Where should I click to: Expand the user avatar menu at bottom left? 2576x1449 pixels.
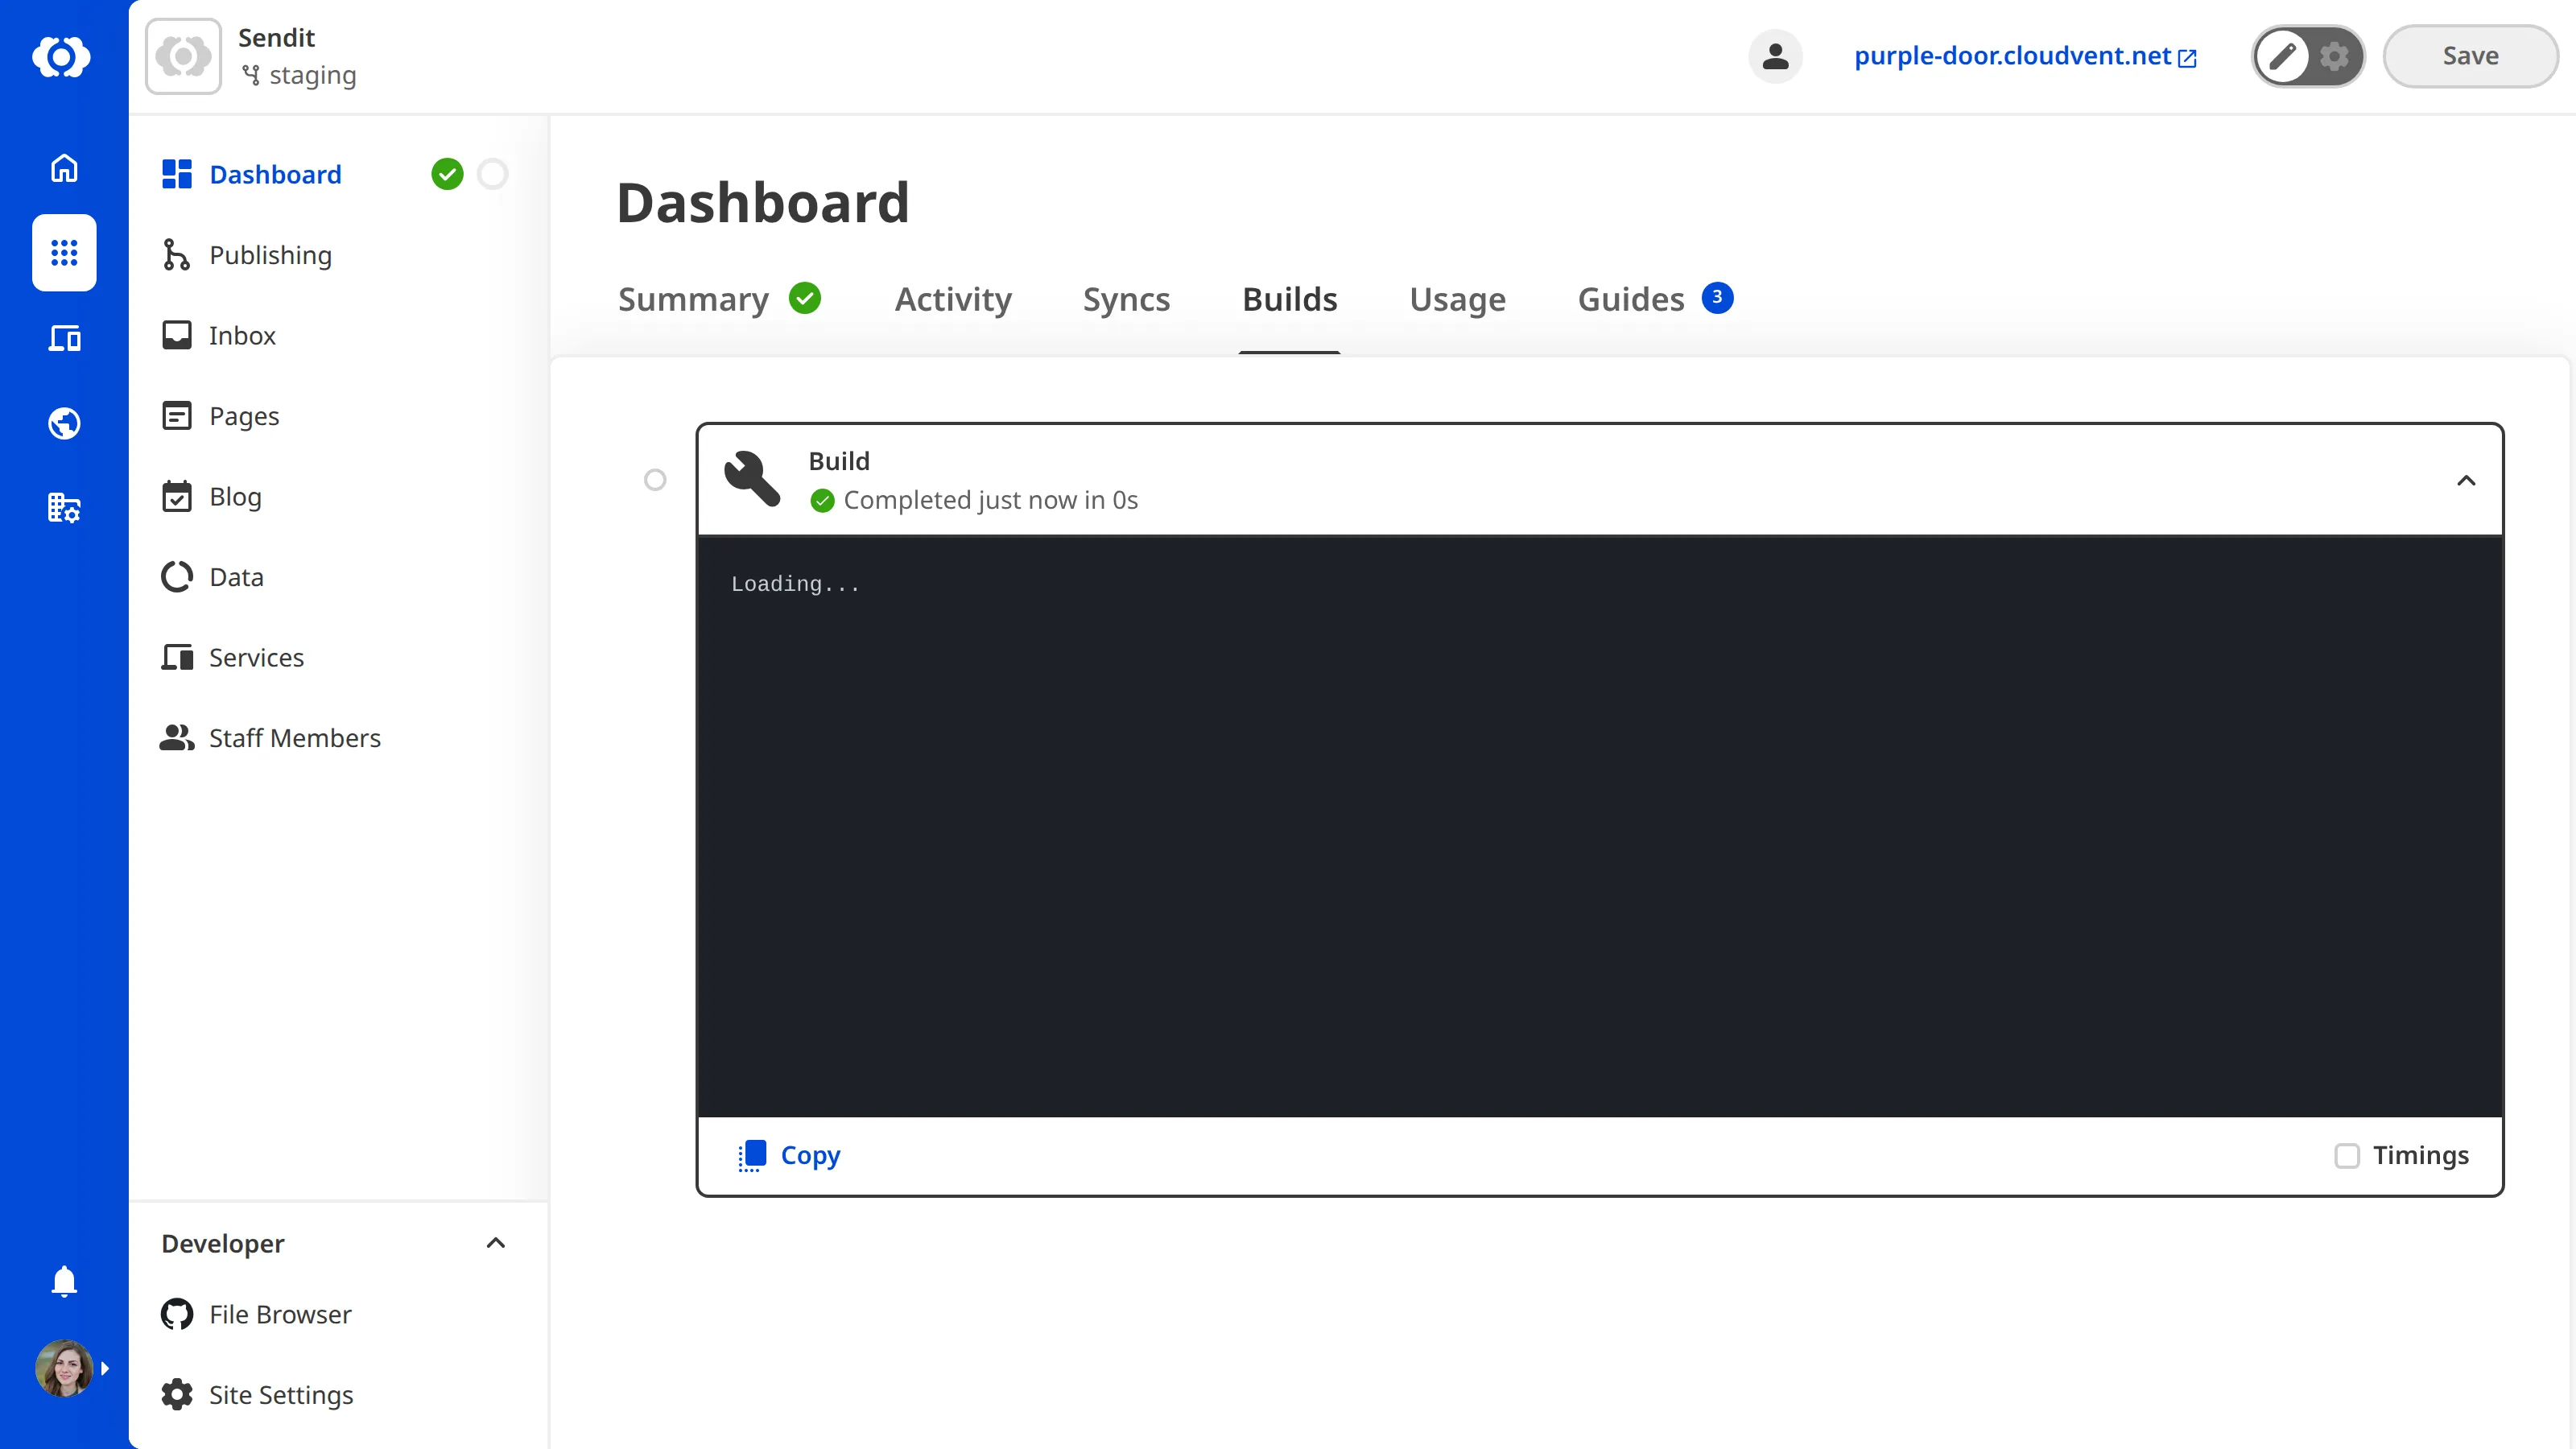pos(63,1368)
